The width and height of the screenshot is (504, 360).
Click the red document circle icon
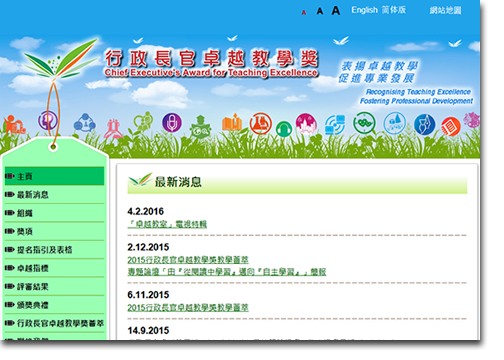451,126
